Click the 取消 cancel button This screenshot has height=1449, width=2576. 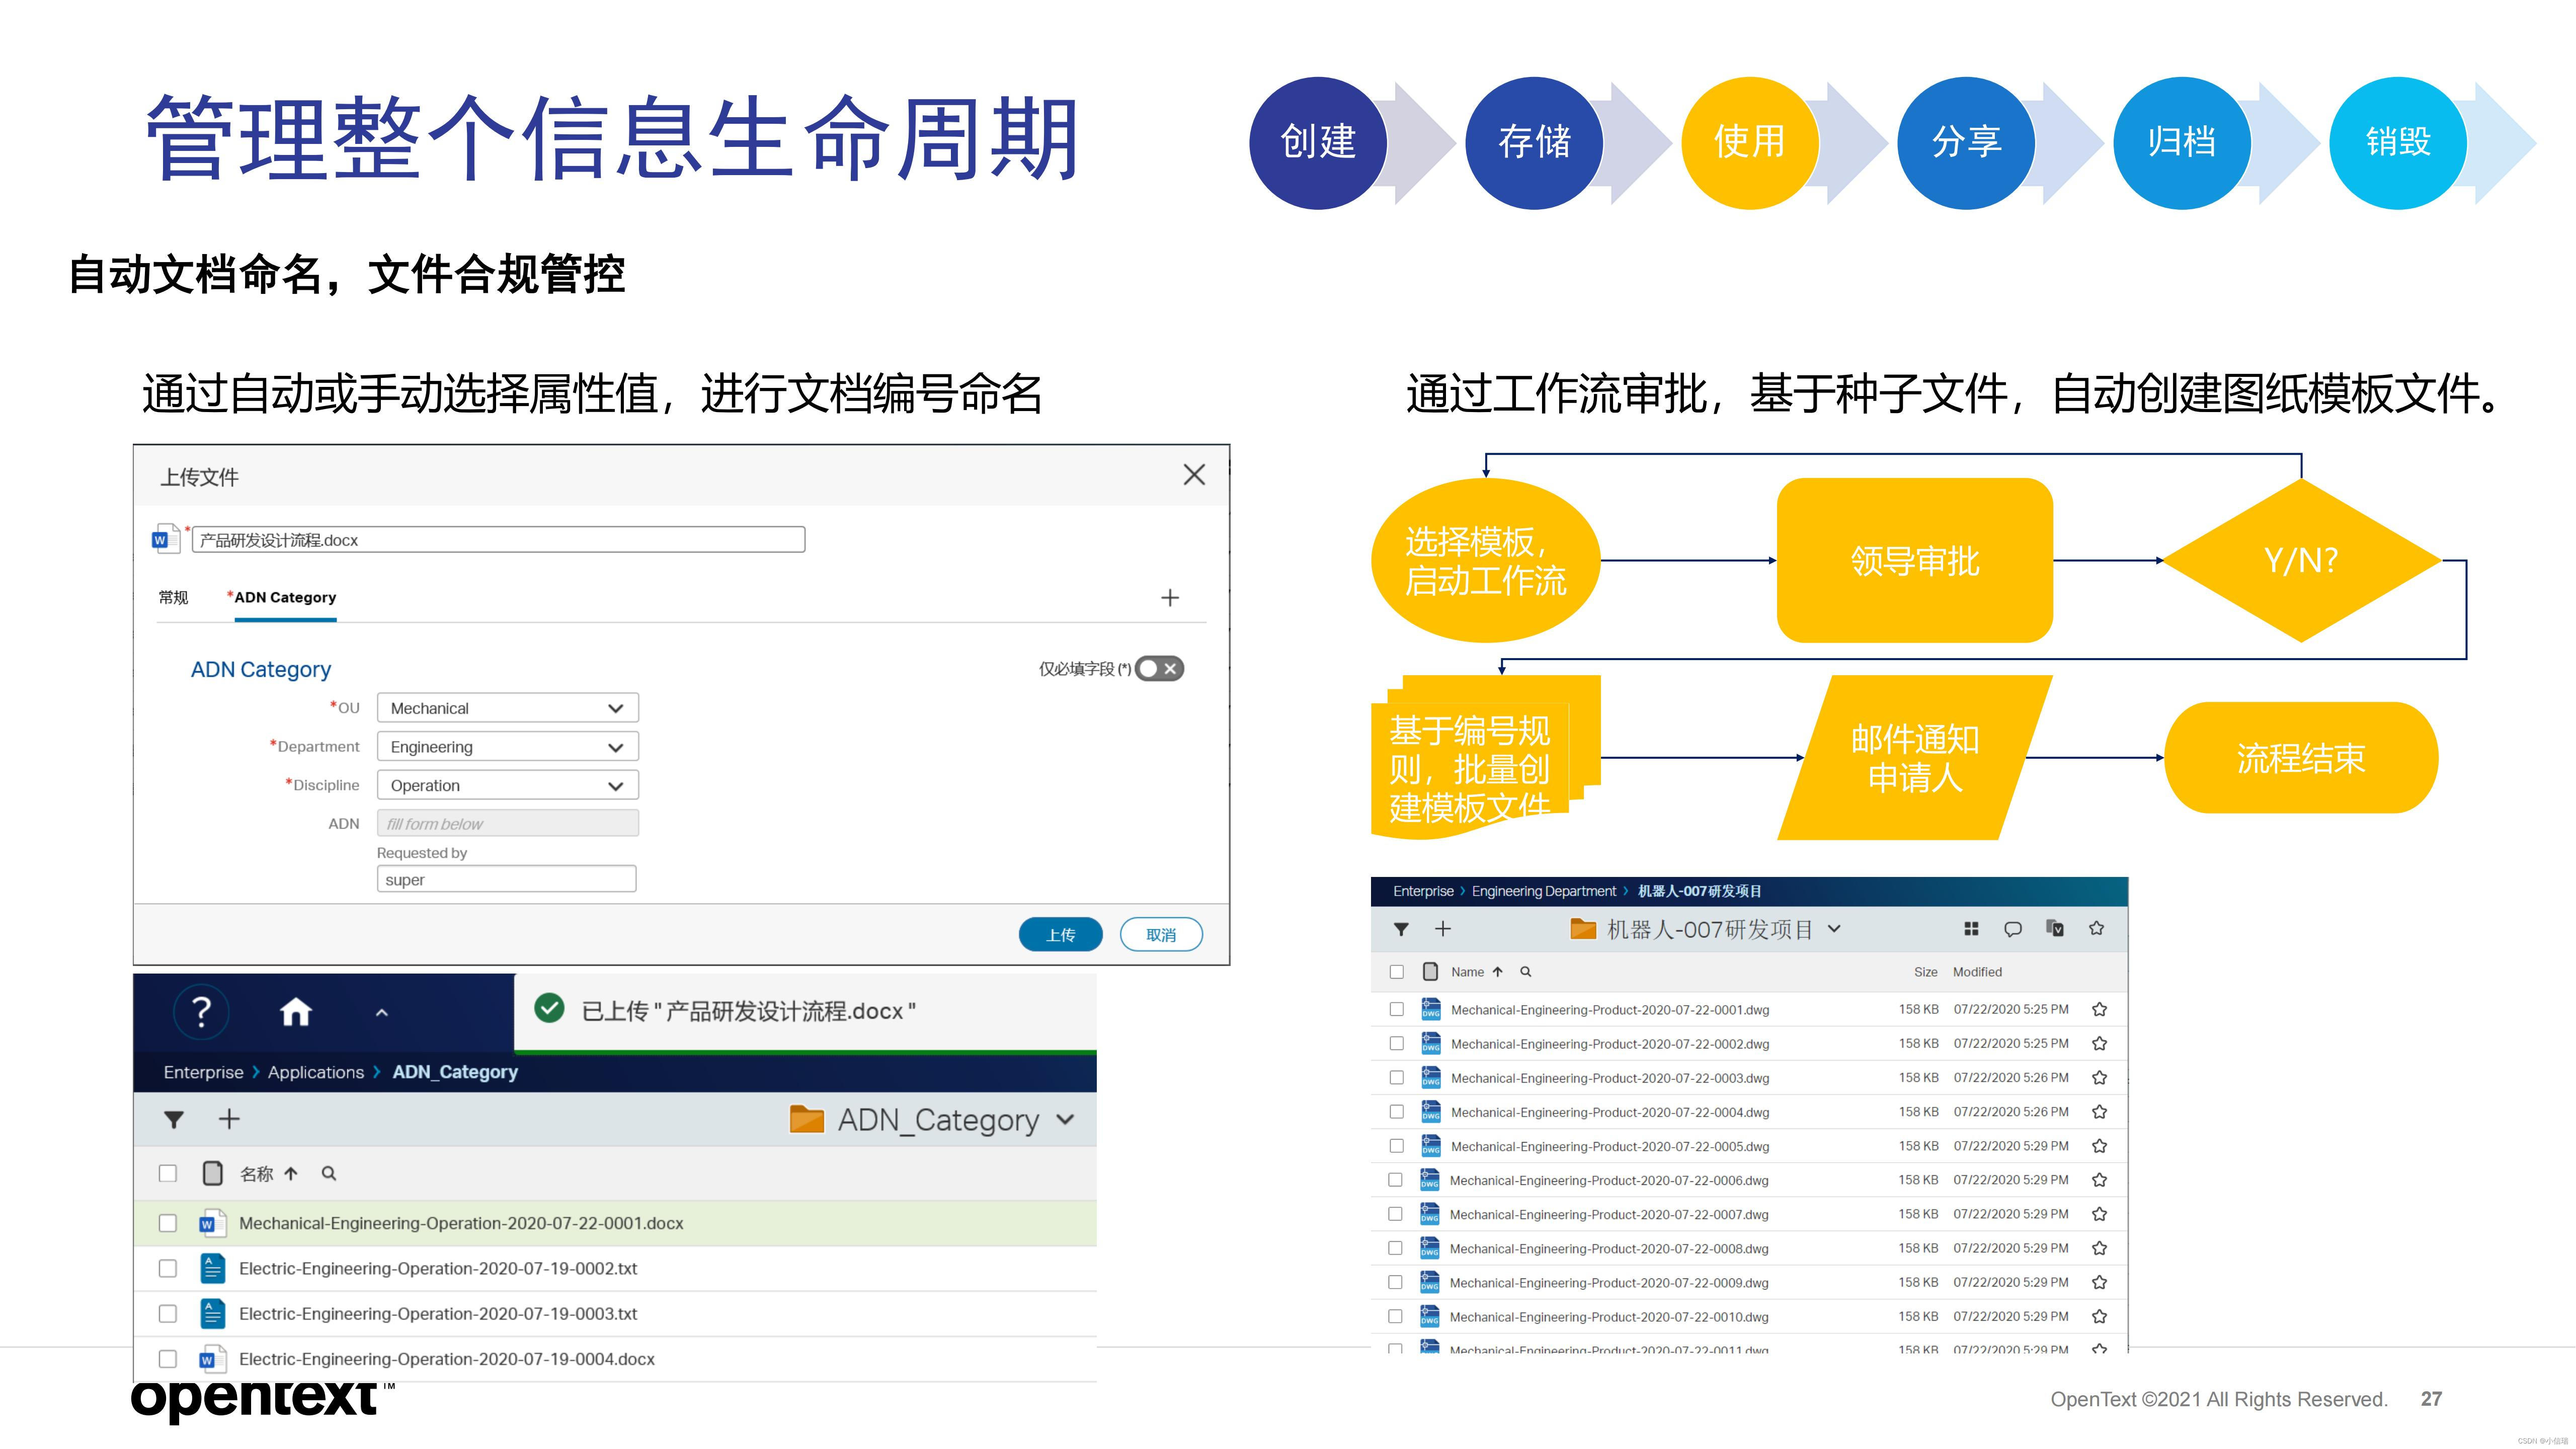(x=1160, y=935)
